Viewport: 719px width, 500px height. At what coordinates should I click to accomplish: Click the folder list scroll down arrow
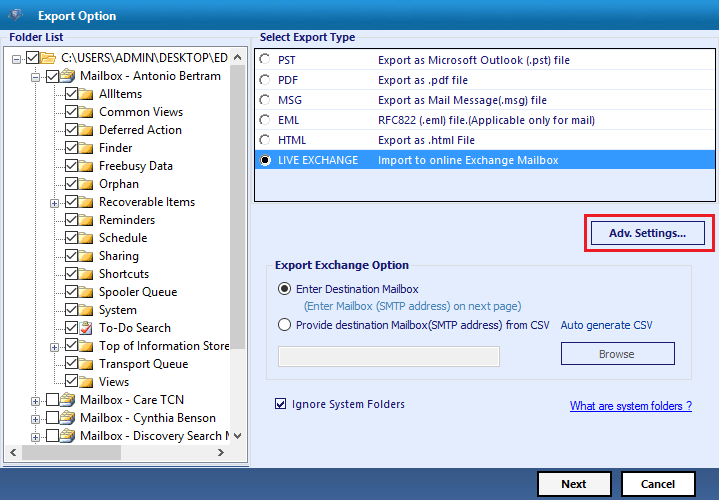click(x=238, y=436)
